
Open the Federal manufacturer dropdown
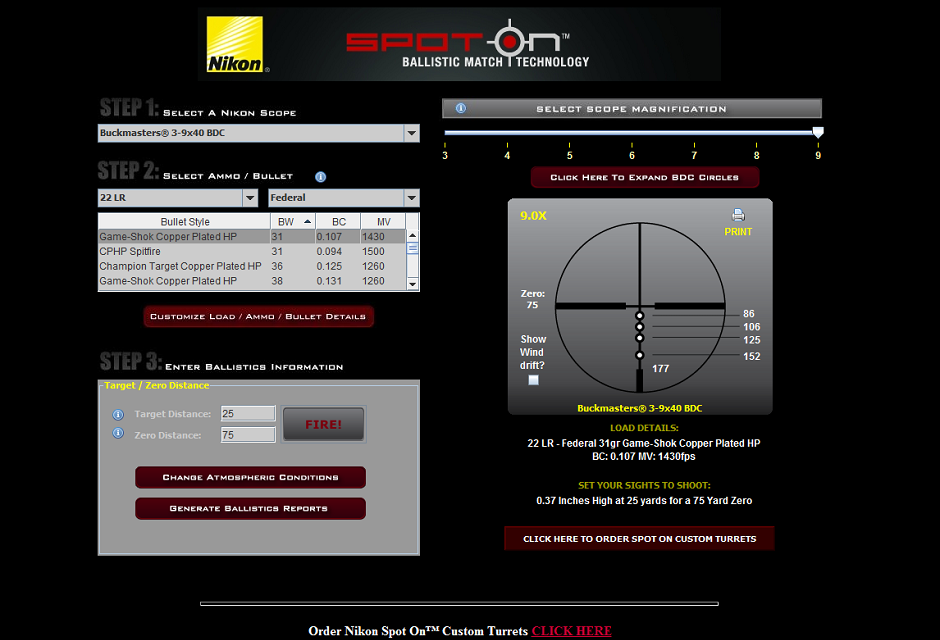pos(410,198)
